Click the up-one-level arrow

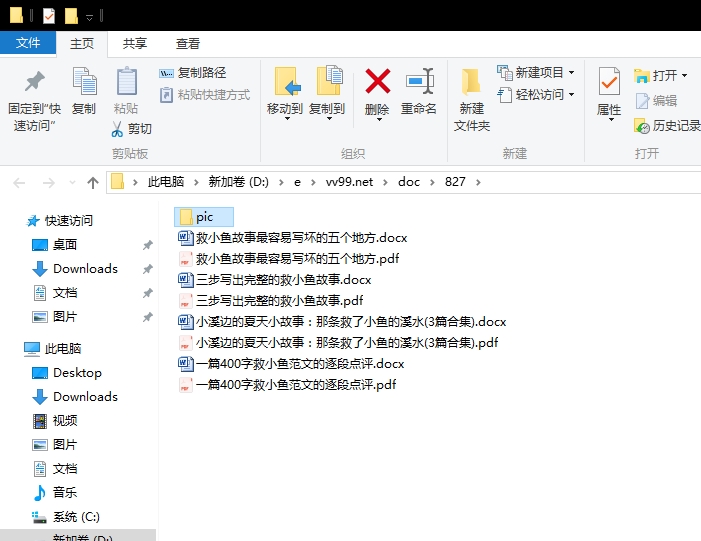click(x=93, y=182)
